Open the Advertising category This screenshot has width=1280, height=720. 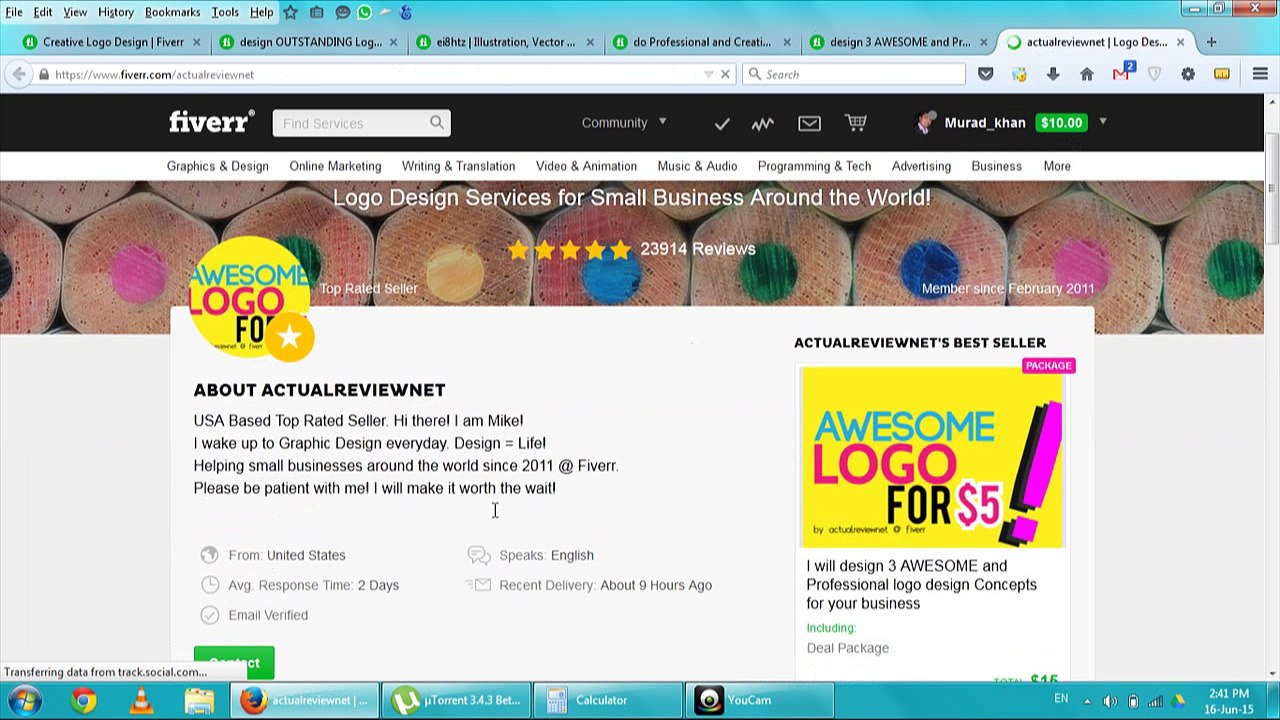pyautogui.click(x=921, y=166)
